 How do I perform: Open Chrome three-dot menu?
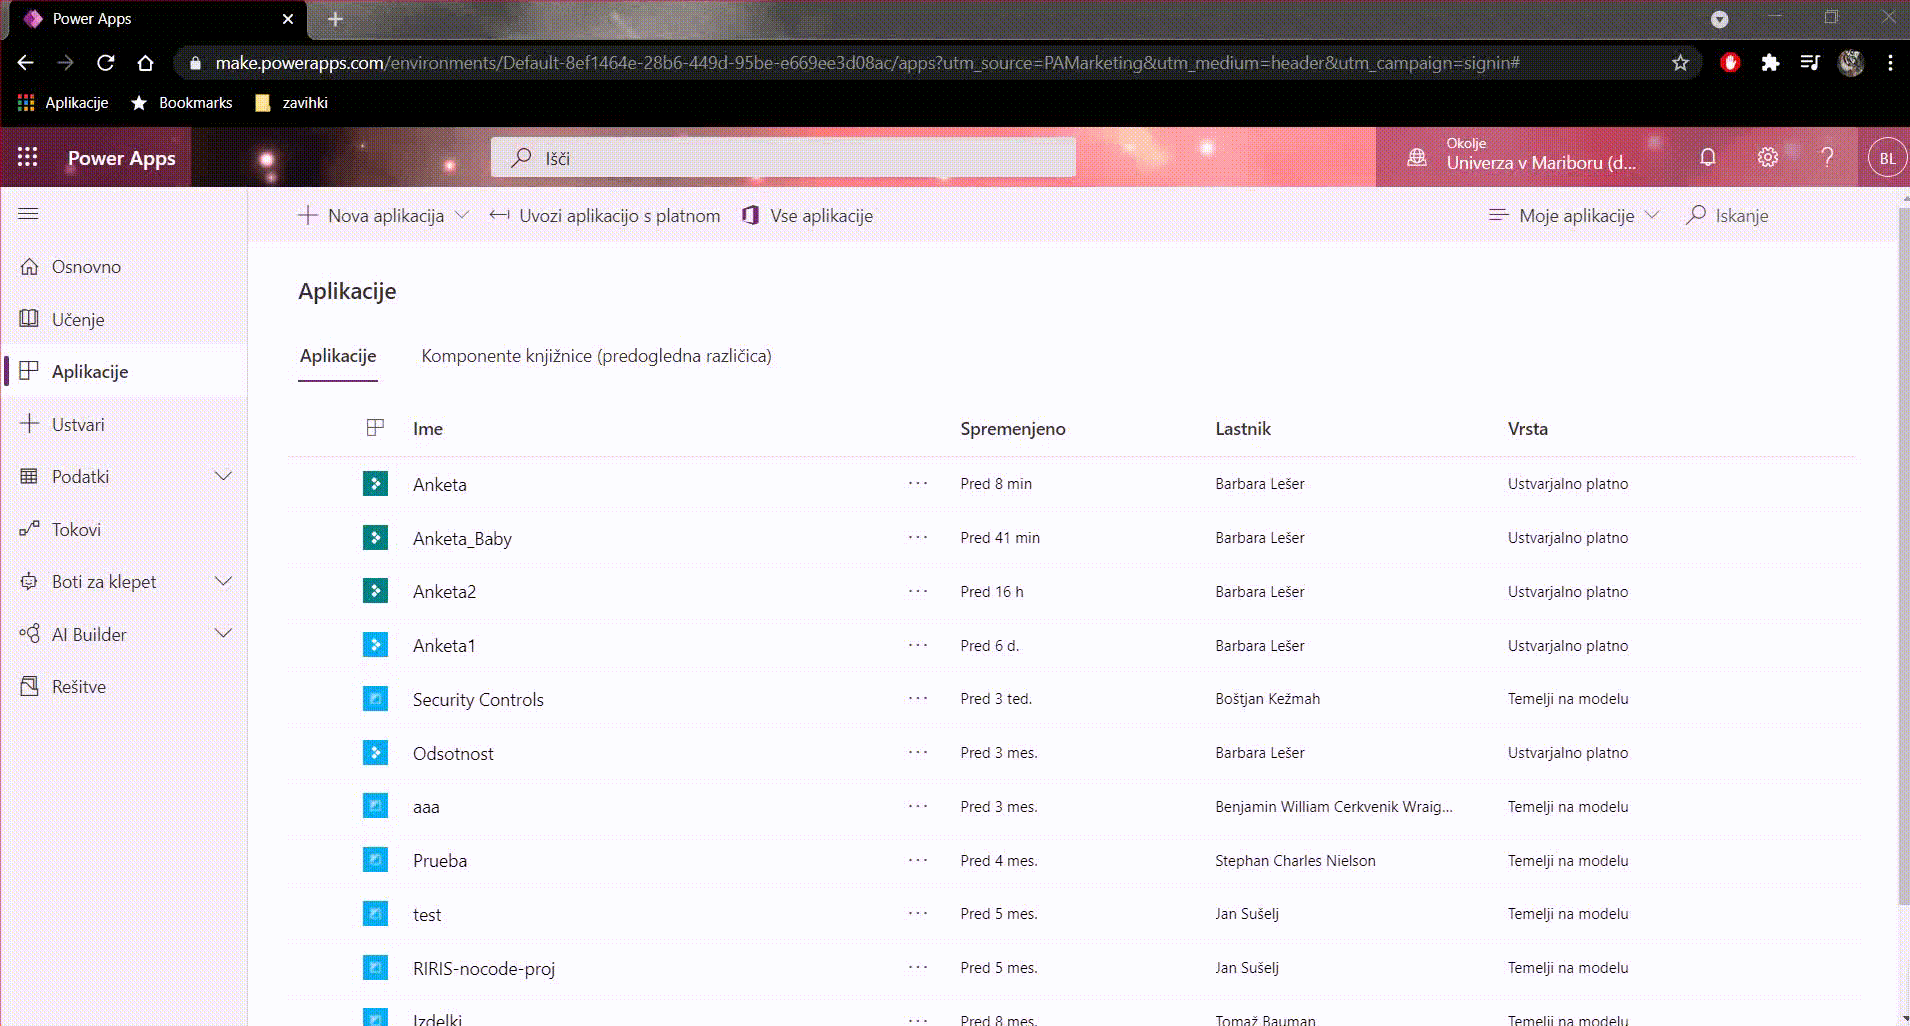(1890, 63)
